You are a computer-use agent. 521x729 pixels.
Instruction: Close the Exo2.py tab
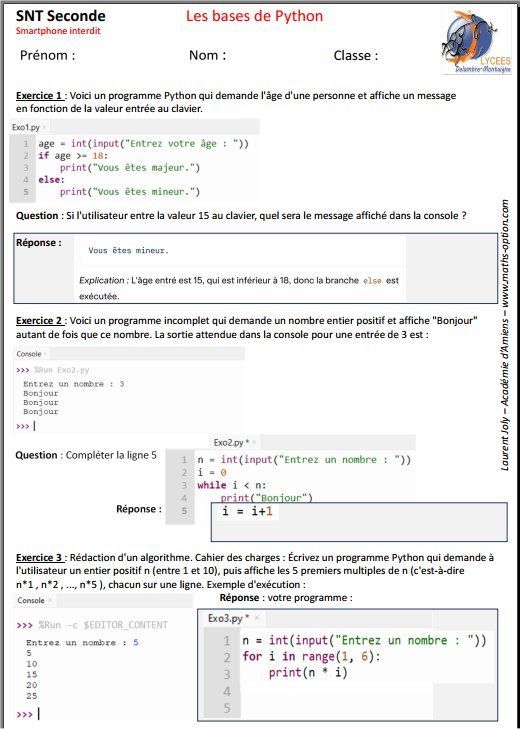click(254, 442)
